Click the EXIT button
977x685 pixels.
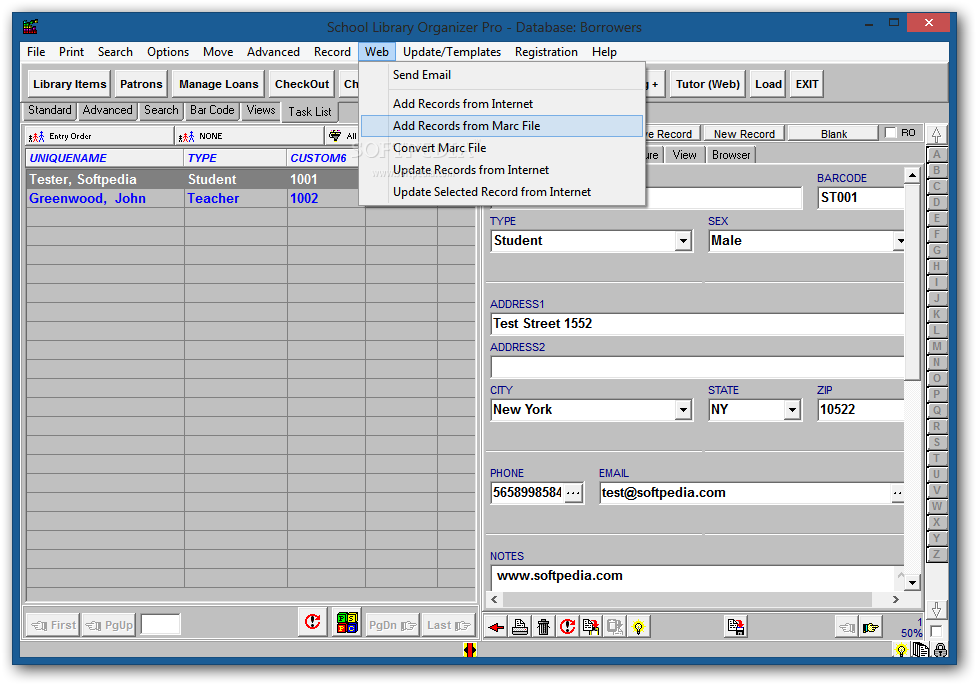pos(807,84)
